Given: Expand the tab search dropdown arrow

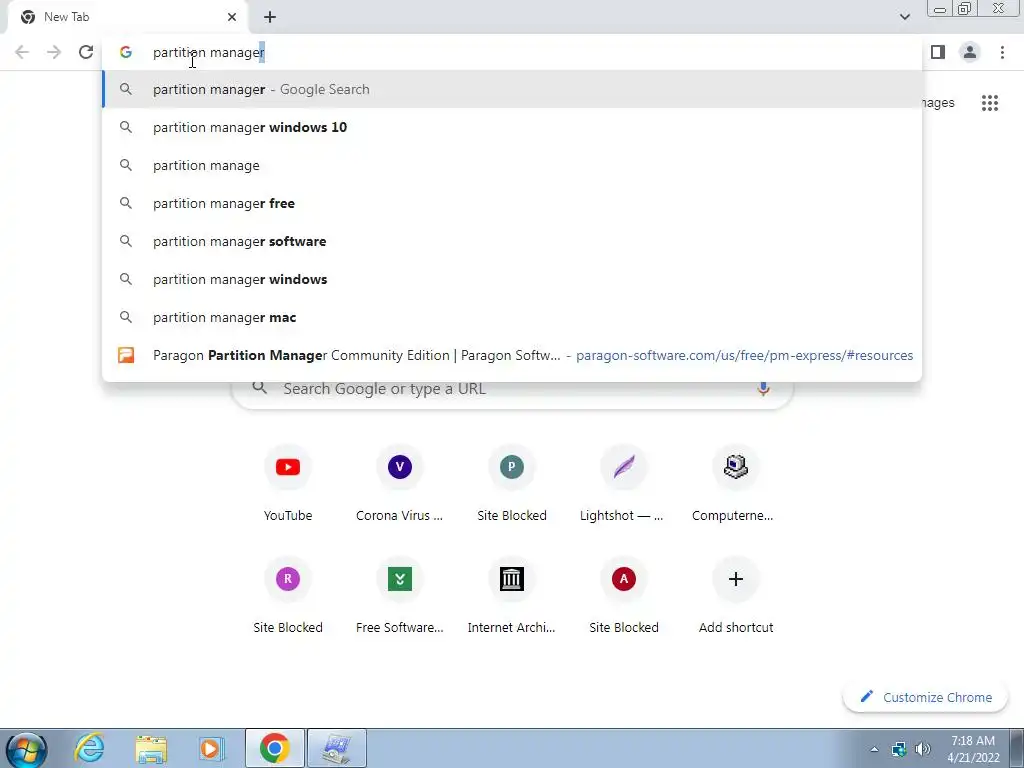Looking at the screenshot, I should coord(904,17).
